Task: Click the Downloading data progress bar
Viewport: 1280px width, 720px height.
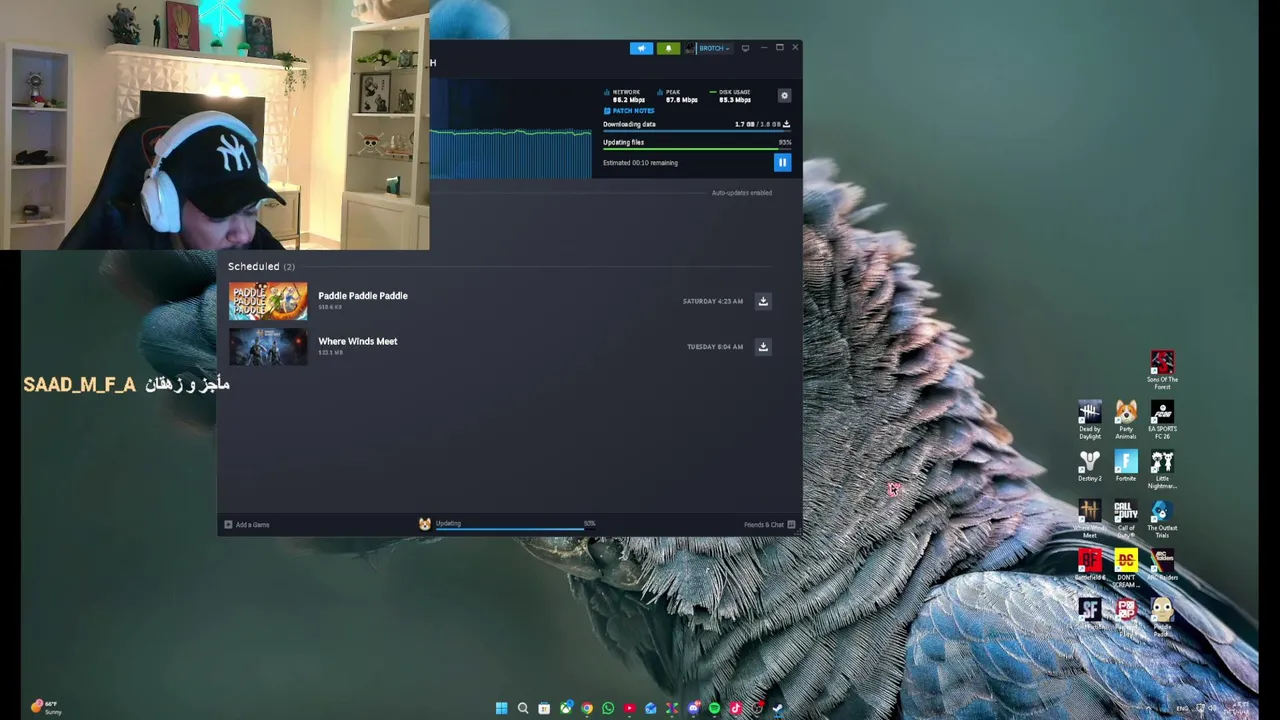Action: pyautogui.click(x=696, y=131)
